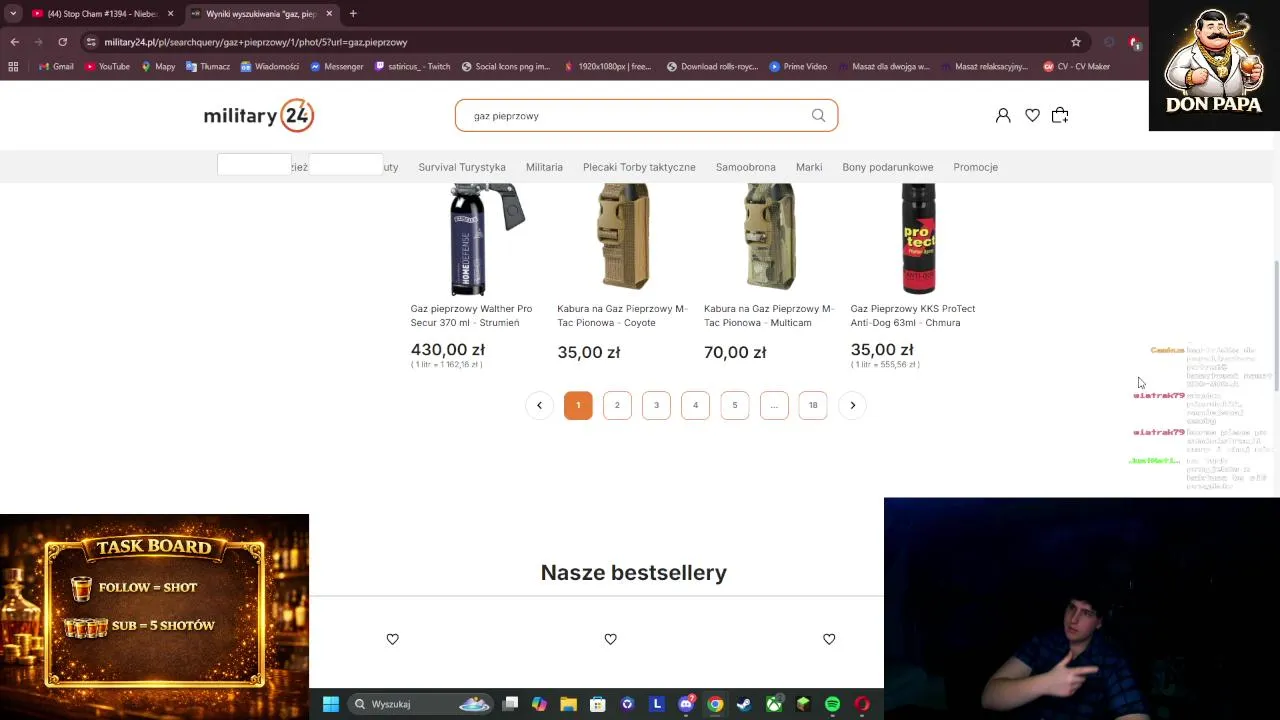This screenshot has height=720, width=1280.
Task: Toggle favorite heart on first bestseller item
Action: click(392, 639)
